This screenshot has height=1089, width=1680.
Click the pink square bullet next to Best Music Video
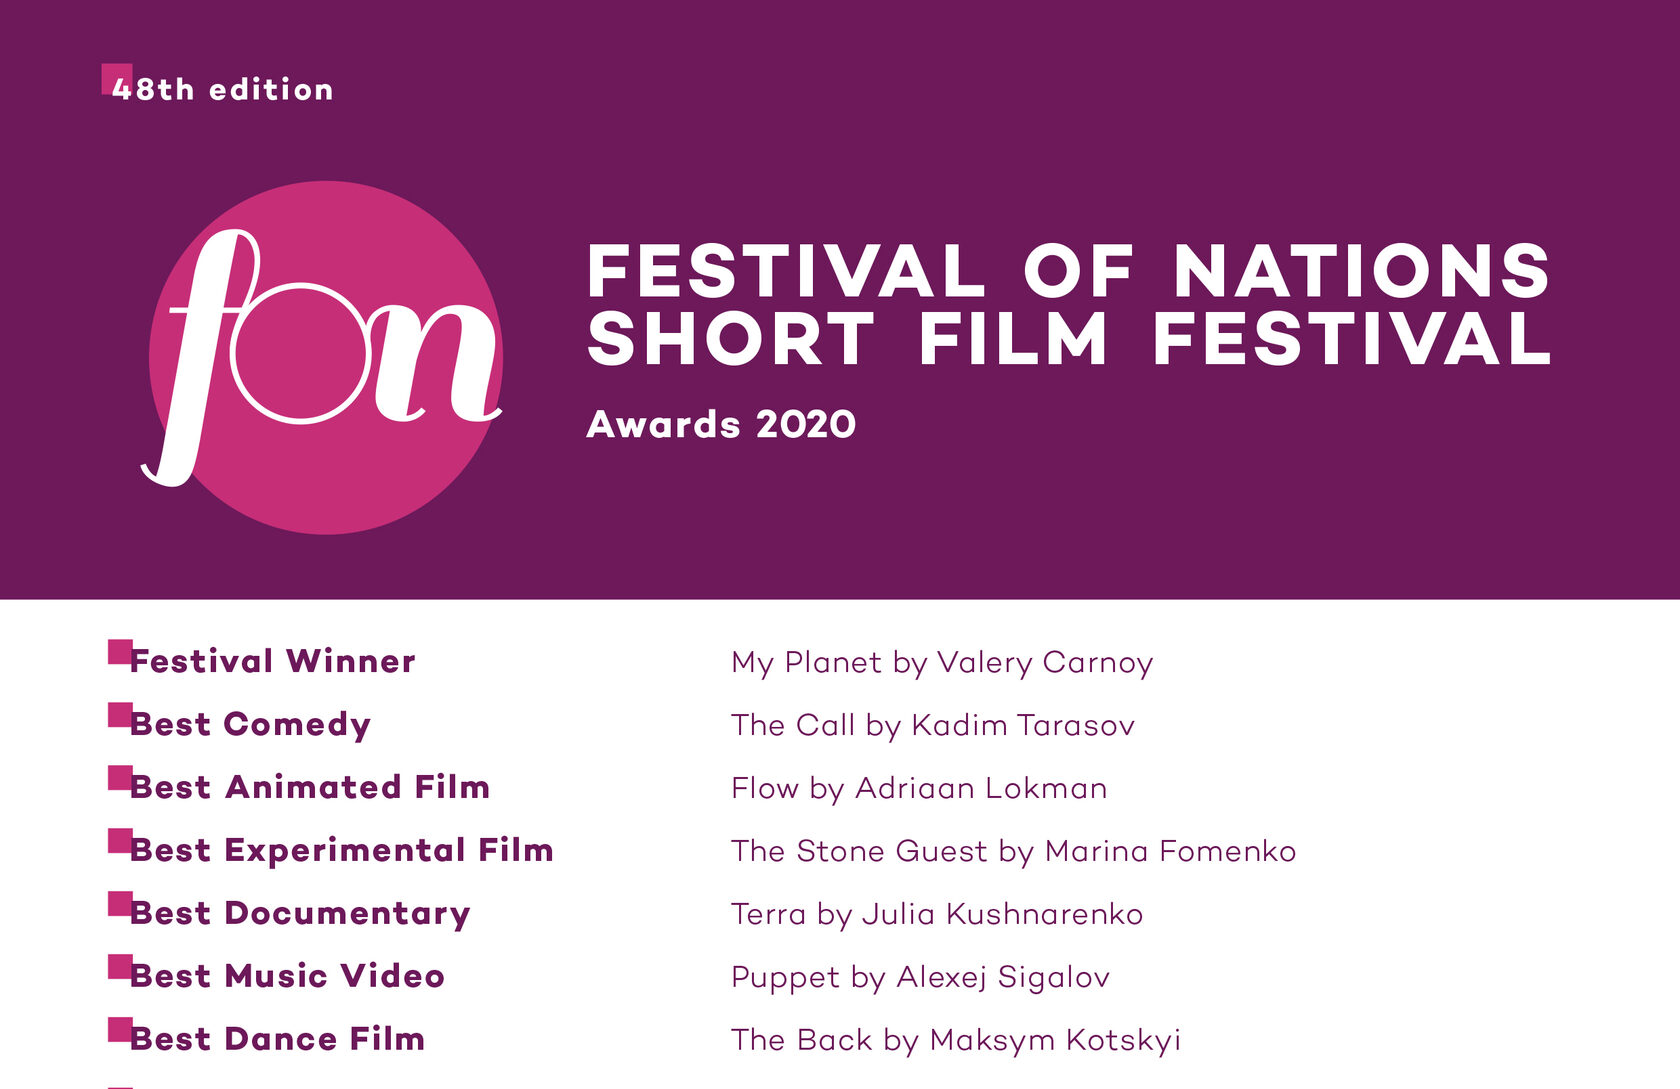(120, 967)
